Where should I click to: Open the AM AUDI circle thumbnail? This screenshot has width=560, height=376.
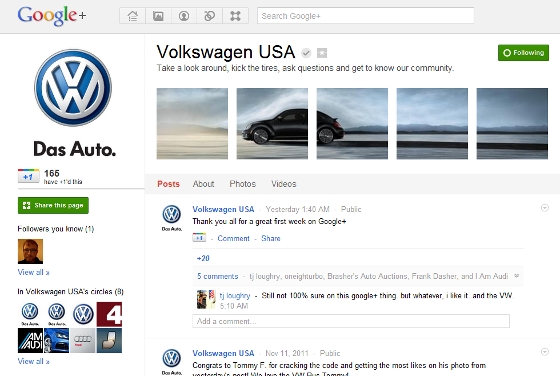pyautogui.click(x=30, y=341)
